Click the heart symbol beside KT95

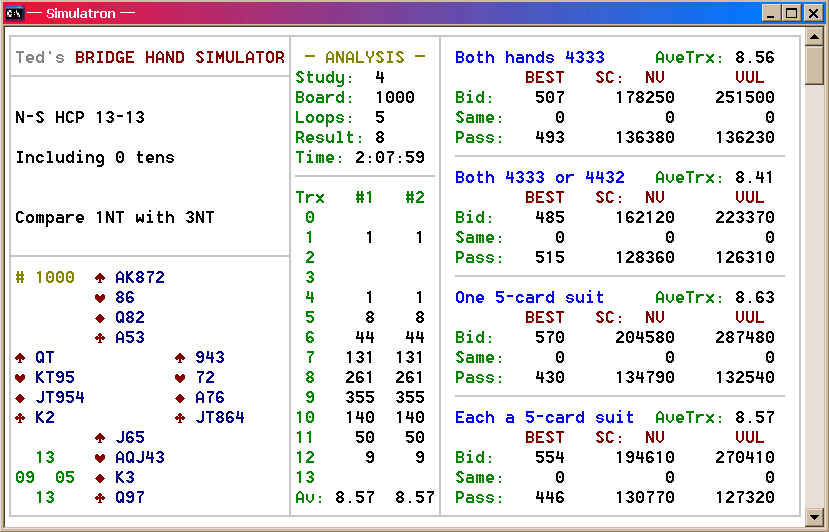click(x=20, y=378)
